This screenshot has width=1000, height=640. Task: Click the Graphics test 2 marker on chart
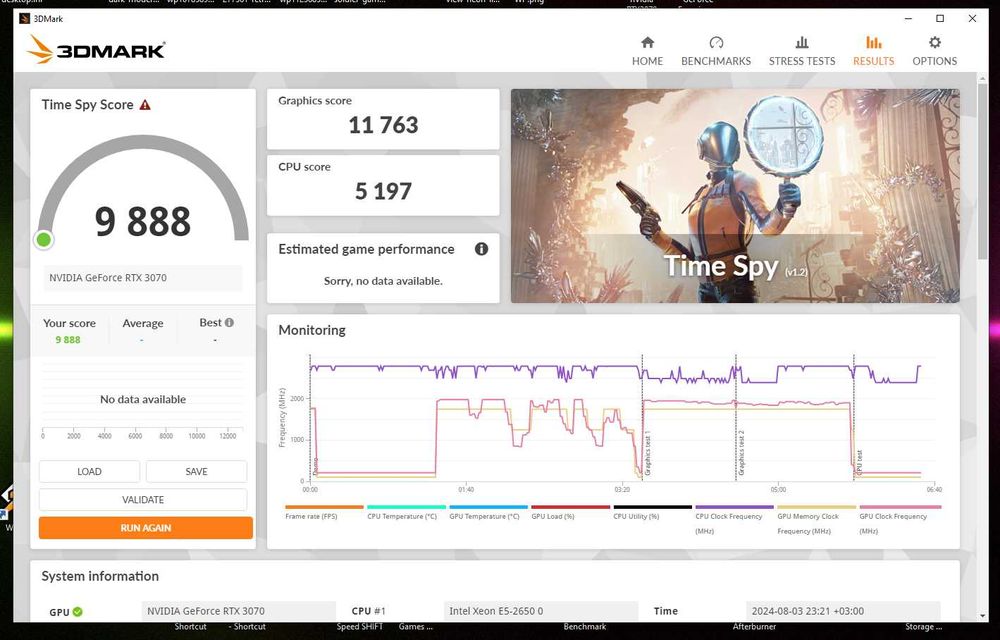[x=741, y=453]
